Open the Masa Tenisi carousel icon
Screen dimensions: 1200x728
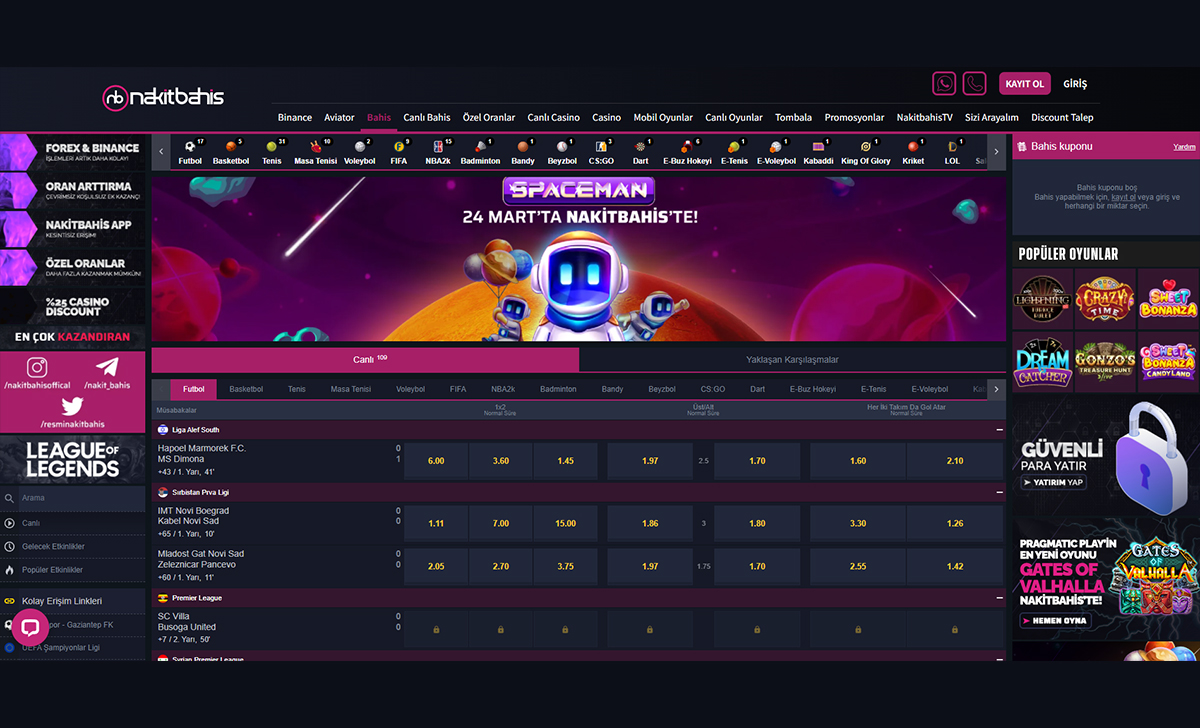(315, 152)
